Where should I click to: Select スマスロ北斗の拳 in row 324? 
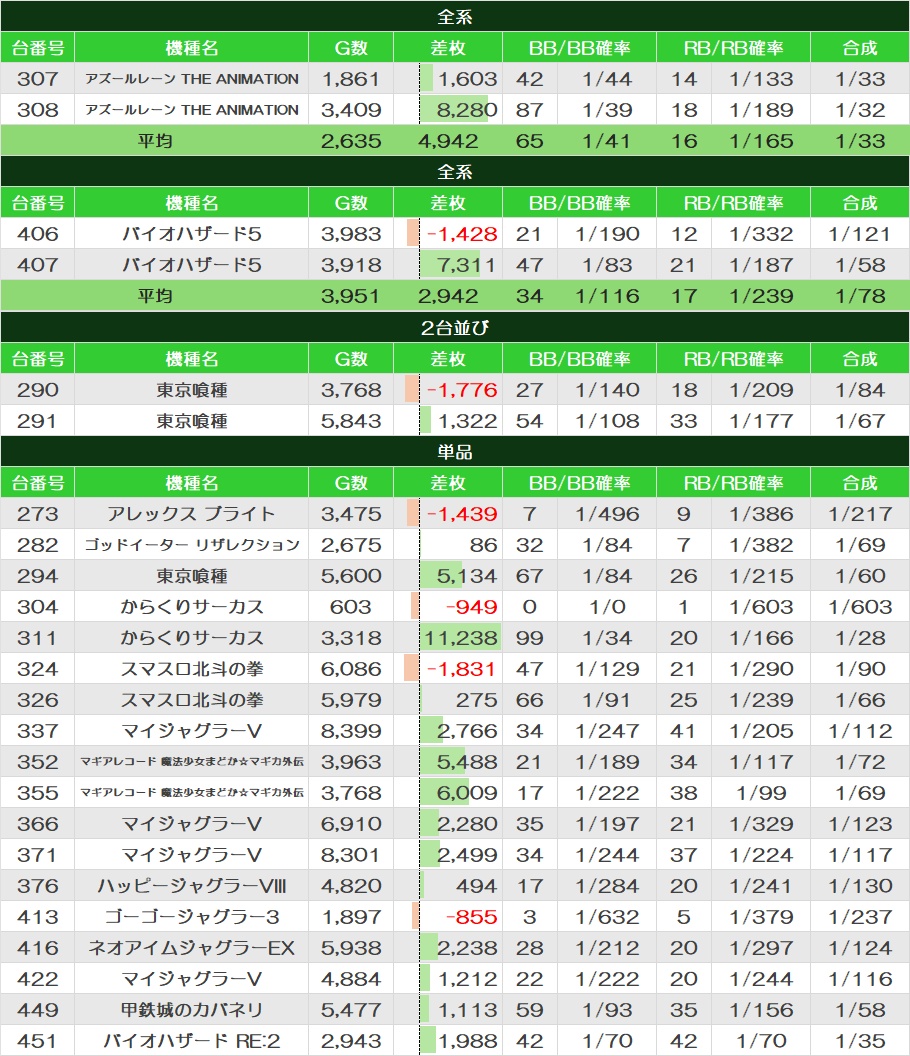(192, 669)
